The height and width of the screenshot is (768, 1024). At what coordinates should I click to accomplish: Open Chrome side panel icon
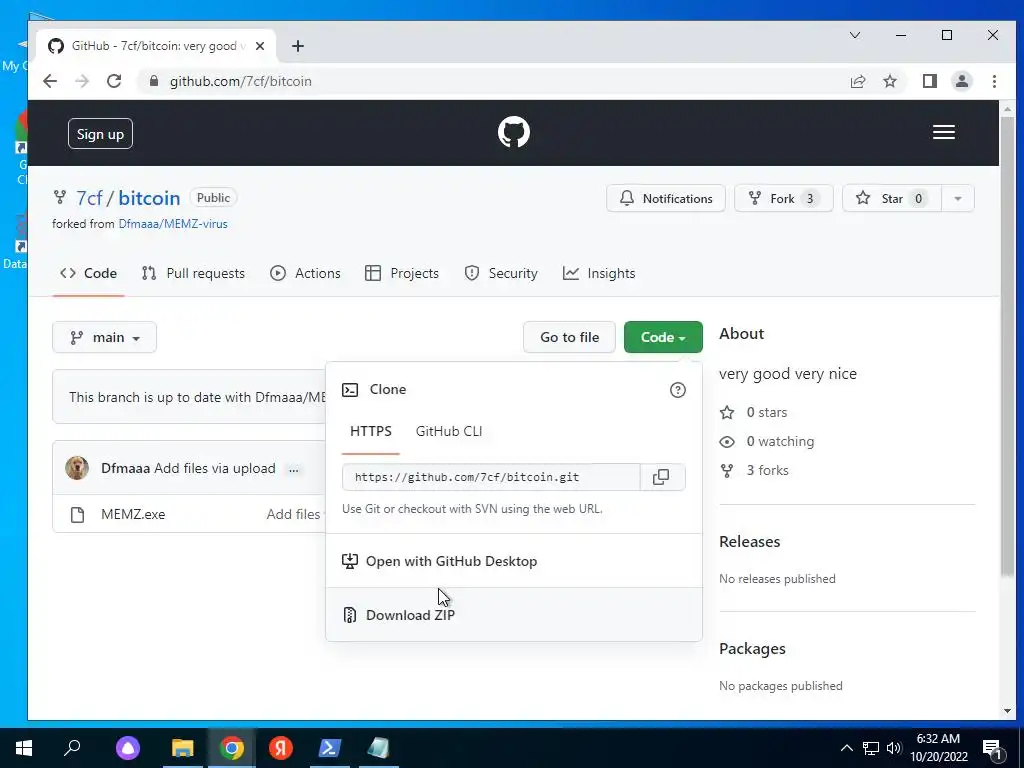tap(929, 81)
